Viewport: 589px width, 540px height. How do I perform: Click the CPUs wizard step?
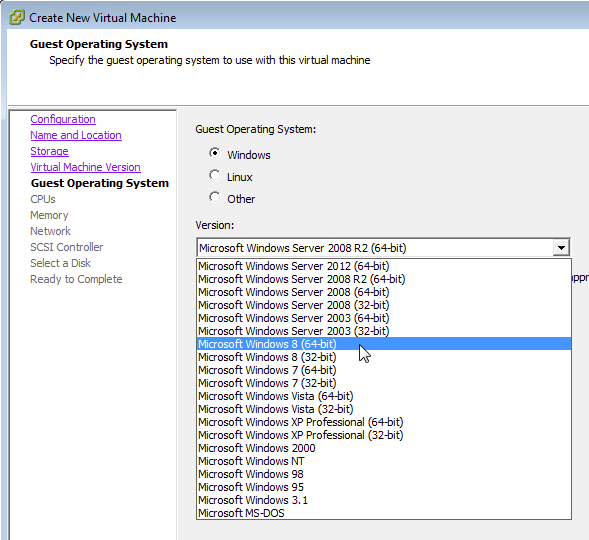[43, 199]
